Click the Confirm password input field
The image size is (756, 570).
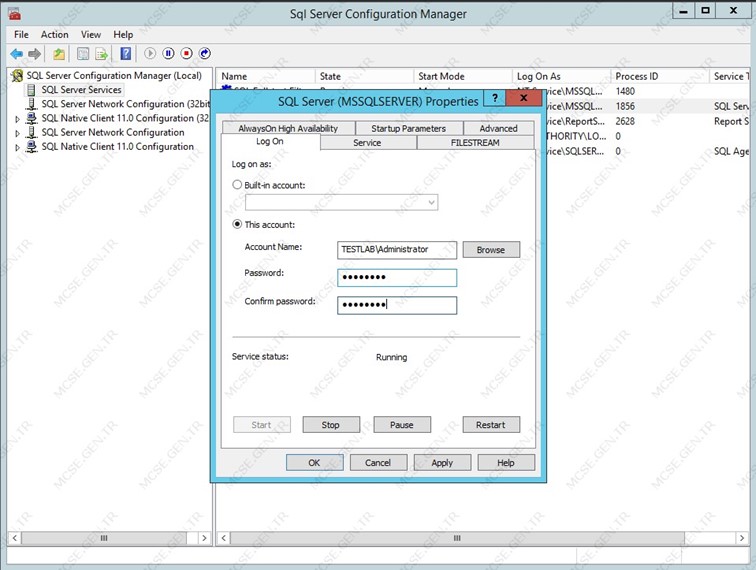pyautogui.click(x=397, y=305)
